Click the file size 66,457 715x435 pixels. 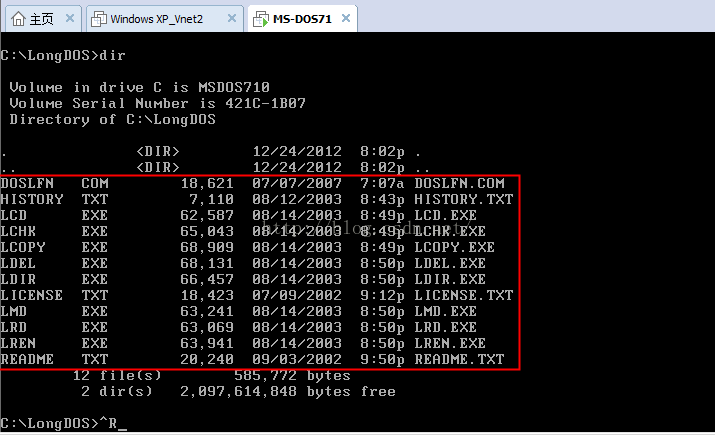[207, 279]
